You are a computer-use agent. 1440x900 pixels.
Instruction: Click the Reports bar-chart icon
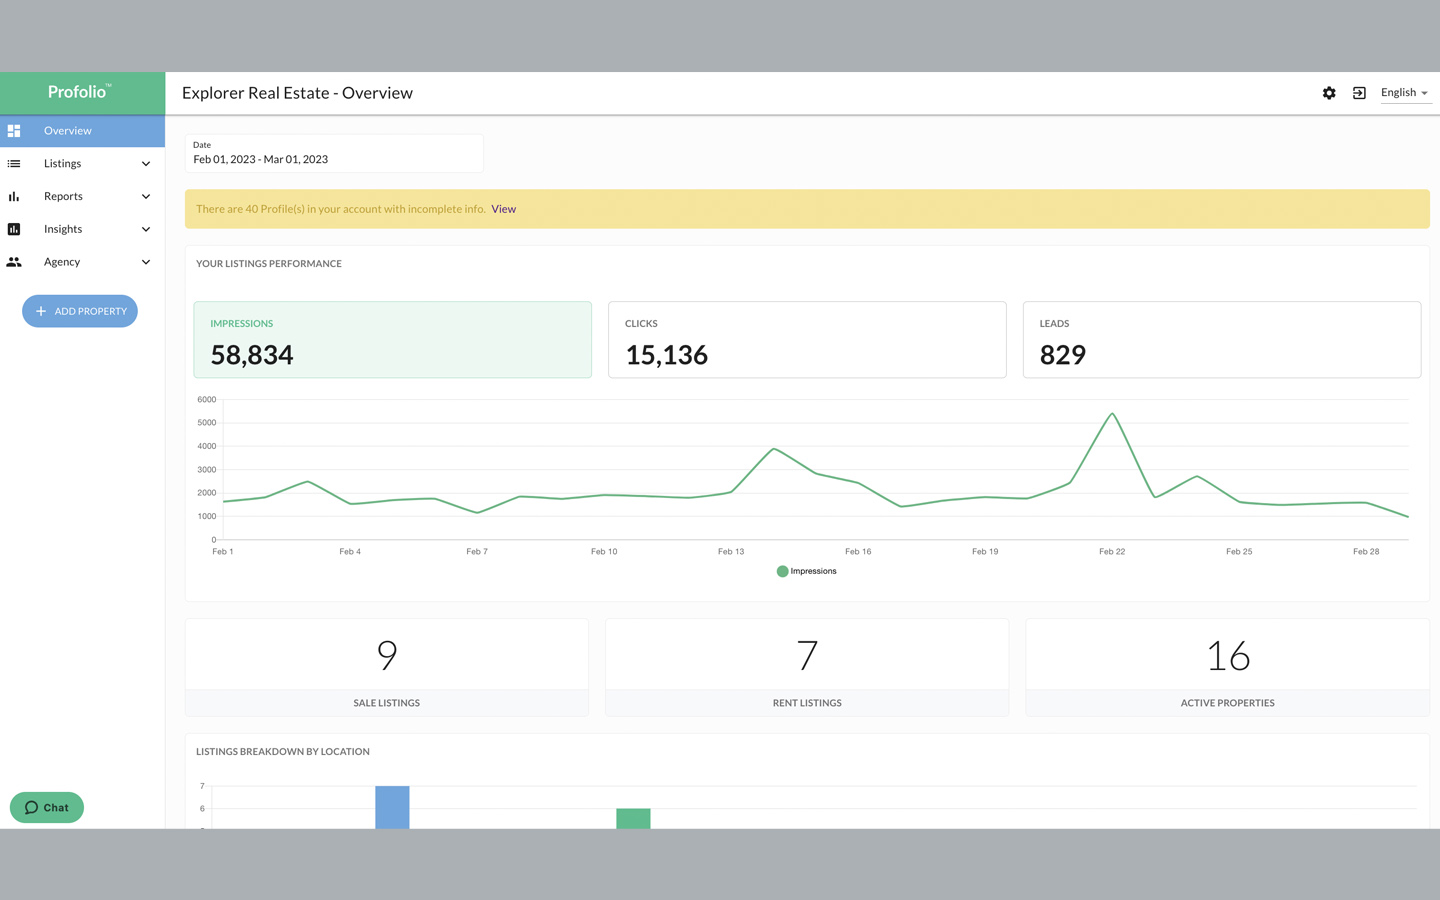coord(14,196)
